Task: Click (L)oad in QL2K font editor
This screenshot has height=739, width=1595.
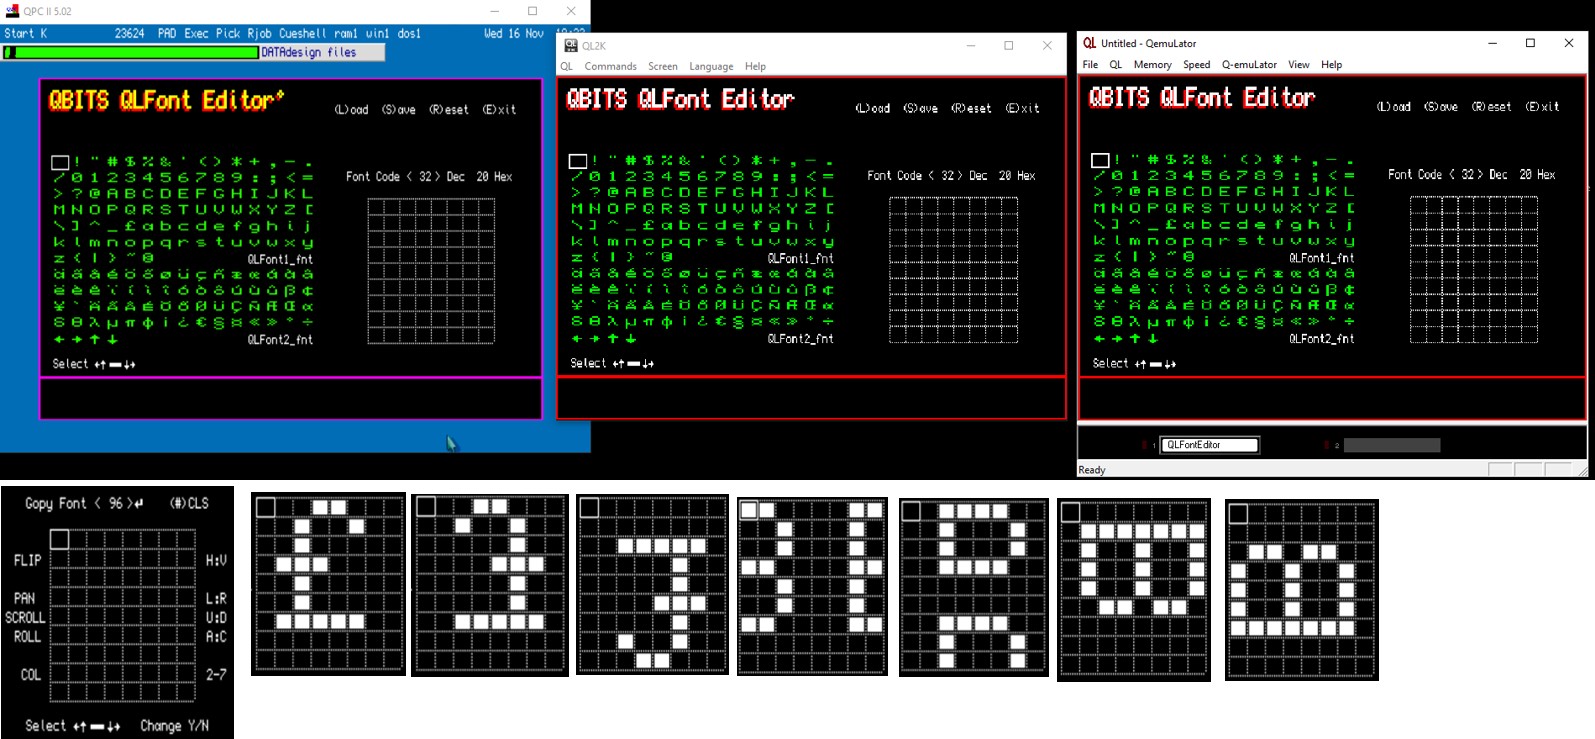Action: [x=873, y=108]
